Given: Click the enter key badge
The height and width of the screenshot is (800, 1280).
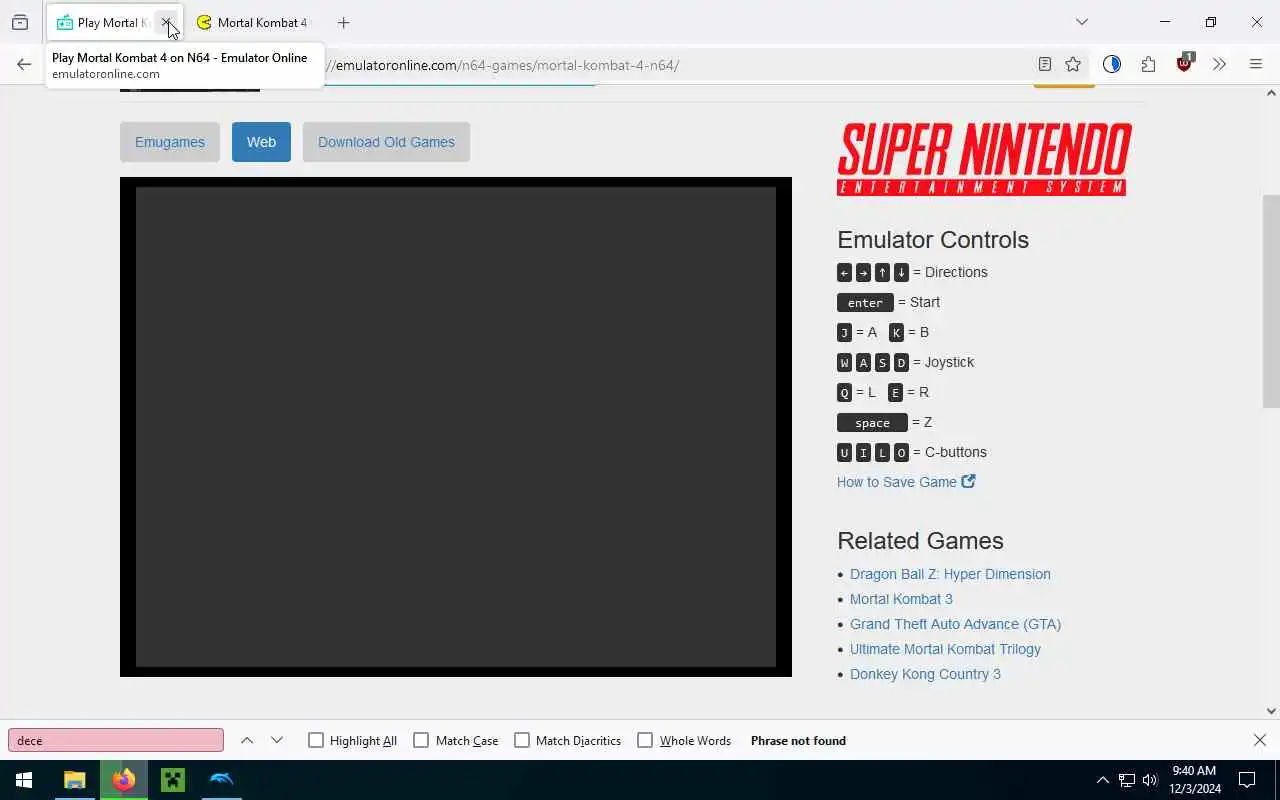Looking at the screenshot, I should [865, 302].
